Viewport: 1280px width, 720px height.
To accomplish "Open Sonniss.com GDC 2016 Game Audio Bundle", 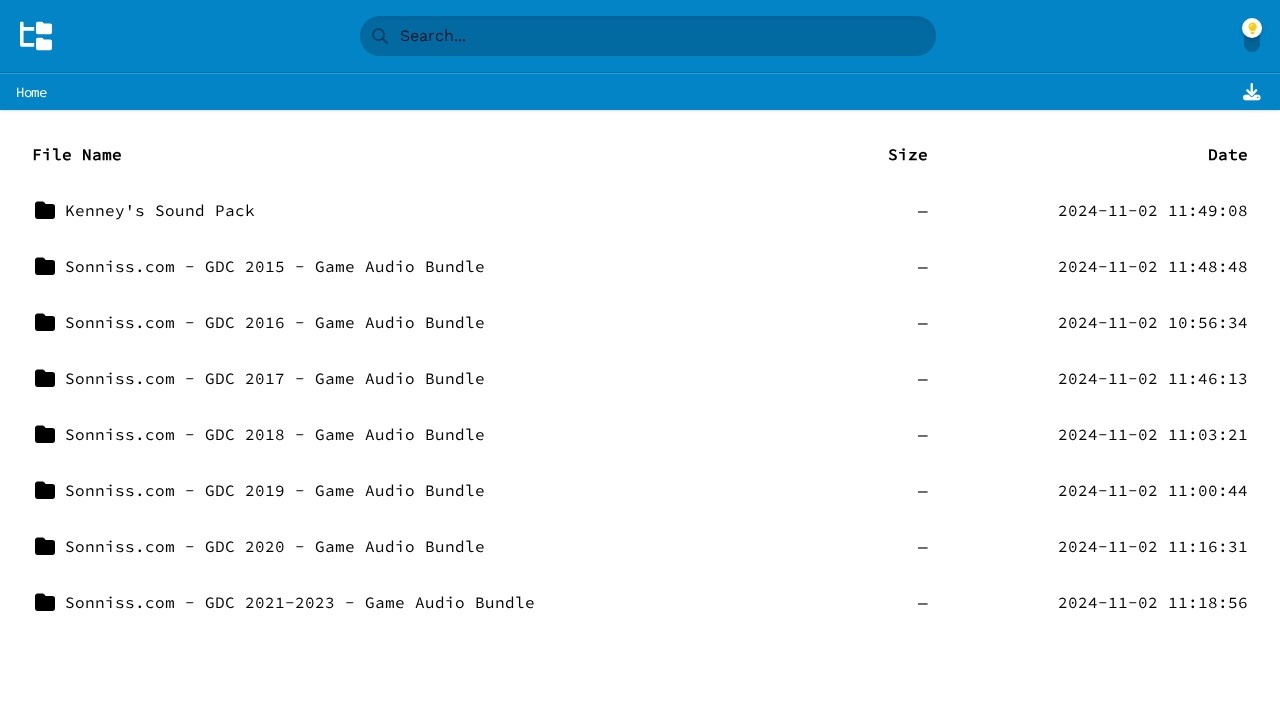I will click(x=275, y=323).
